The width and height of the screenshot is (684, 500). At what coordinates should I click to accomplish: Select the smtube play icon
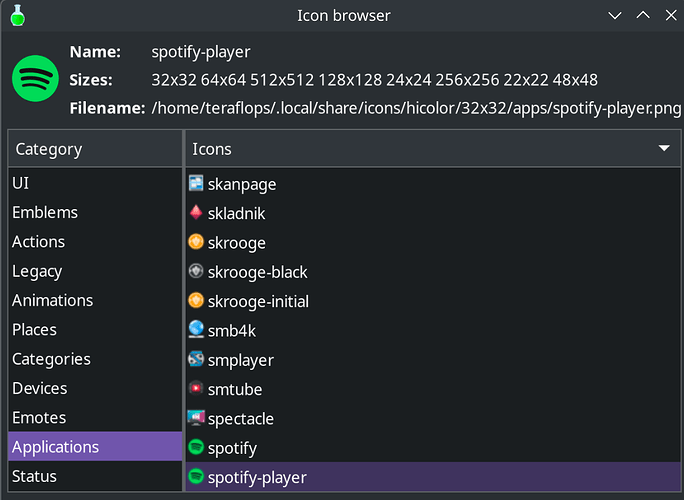click(196, 388)
